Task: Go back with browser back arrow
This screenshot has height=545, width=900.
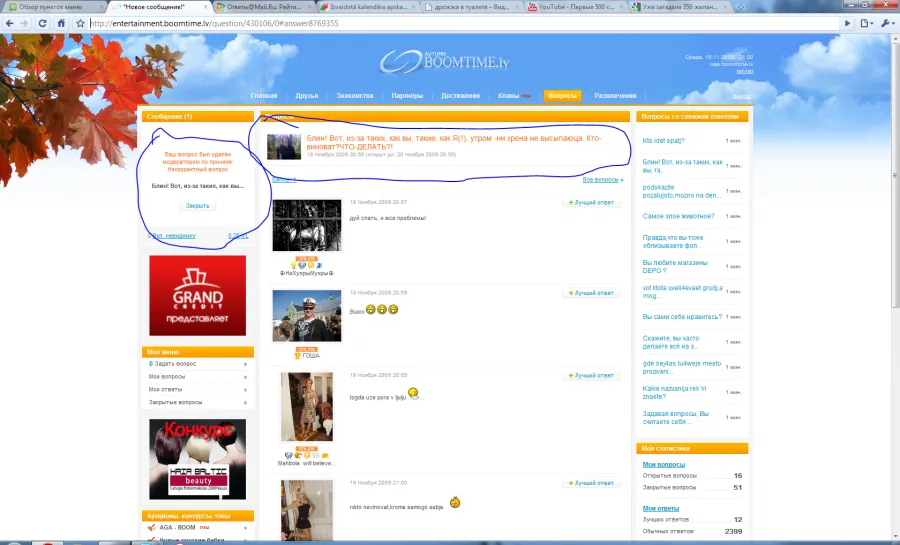Action: [9, 24]
